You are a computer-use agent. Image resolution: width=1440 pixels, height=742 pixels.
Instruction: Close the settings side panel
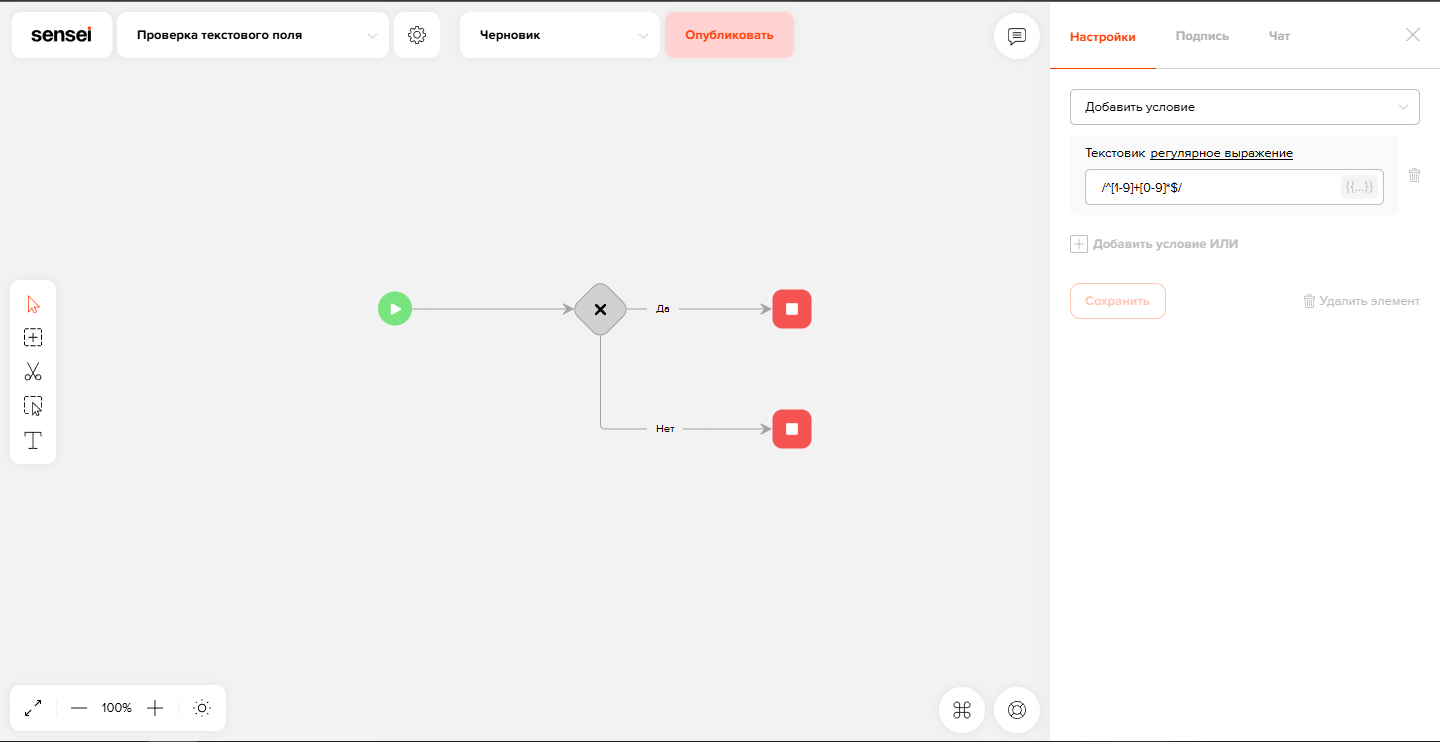click(x=1413, y=35)
